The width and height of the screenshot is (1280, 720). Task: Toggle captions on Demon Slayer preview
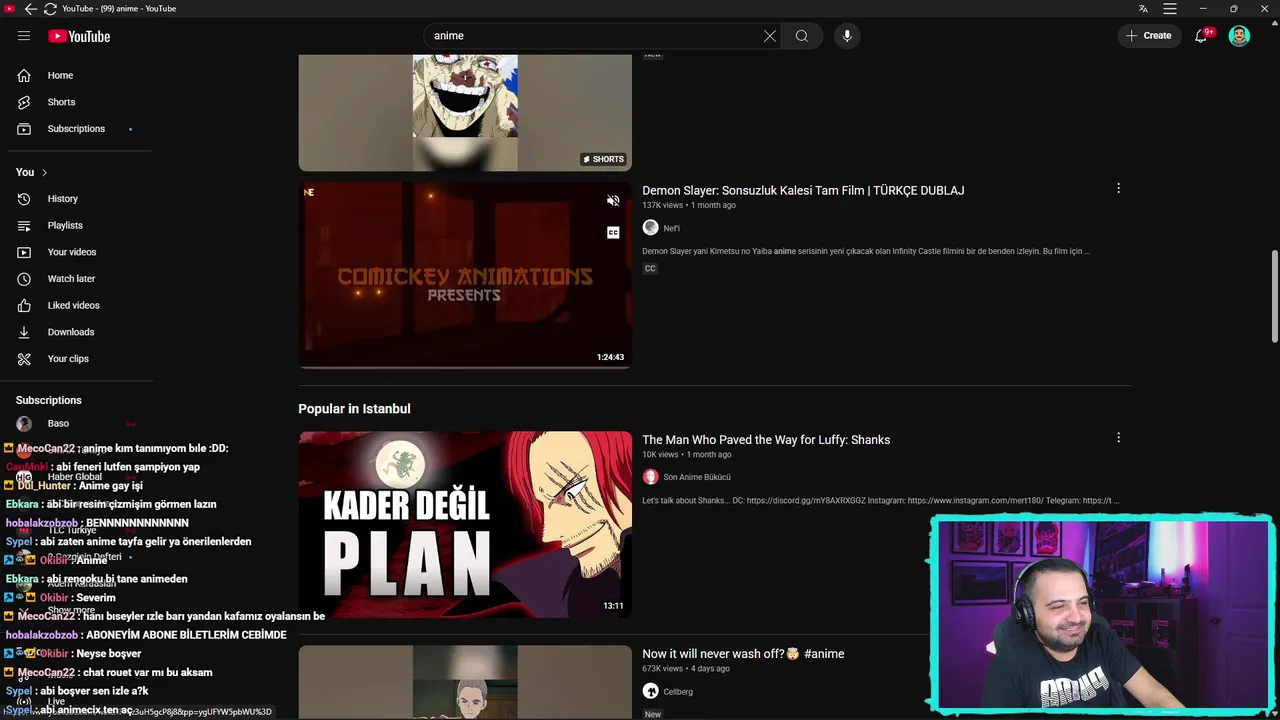[613, 233]
